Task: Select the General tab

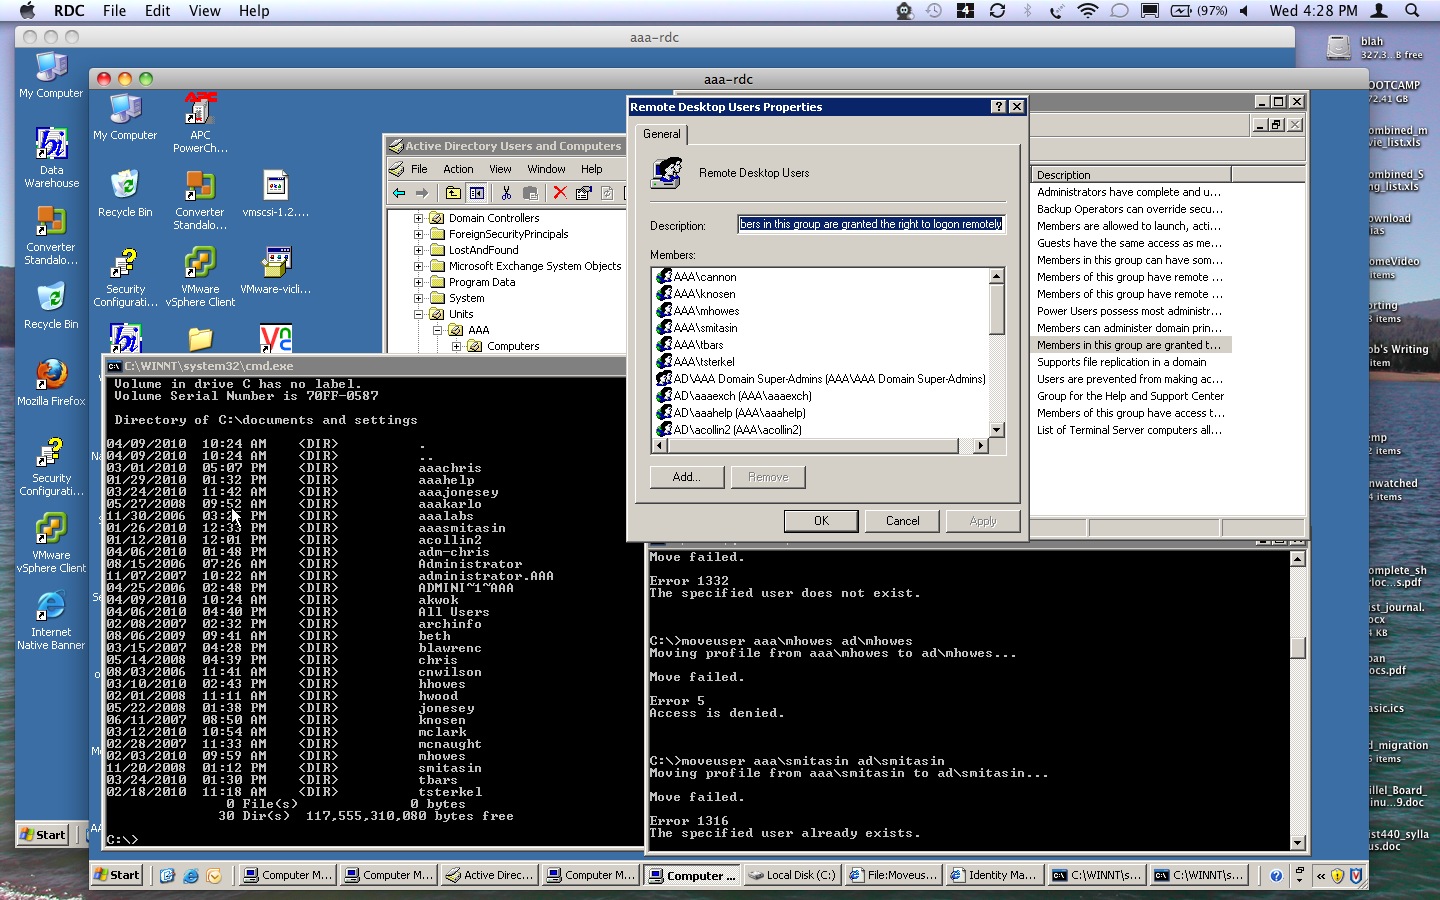Action: point(661,134)
